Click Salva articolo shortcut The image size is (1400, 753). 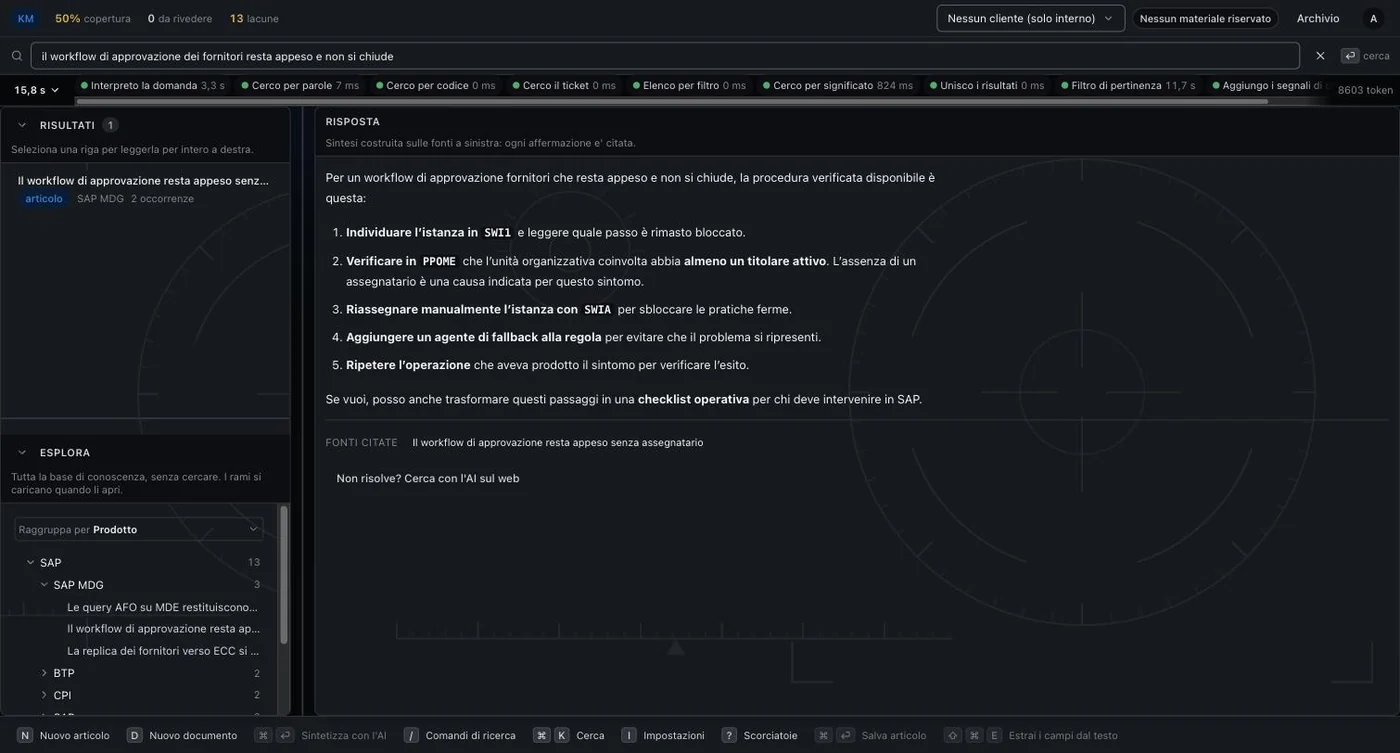(x=872, y=735)
